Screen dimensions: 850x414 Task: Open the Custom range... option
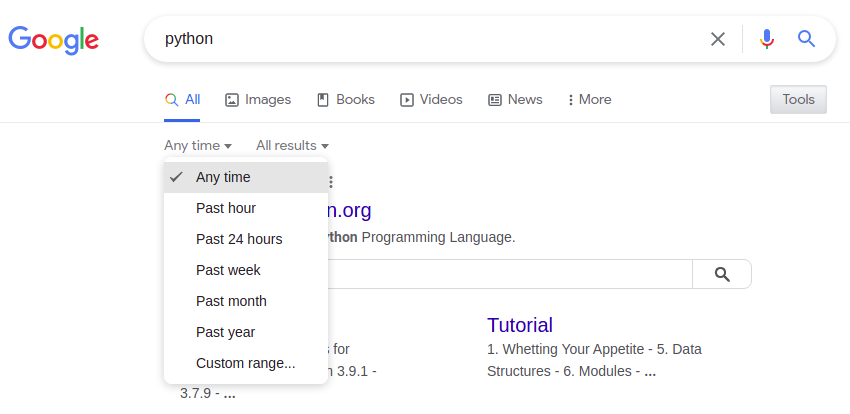coord(246,363)
